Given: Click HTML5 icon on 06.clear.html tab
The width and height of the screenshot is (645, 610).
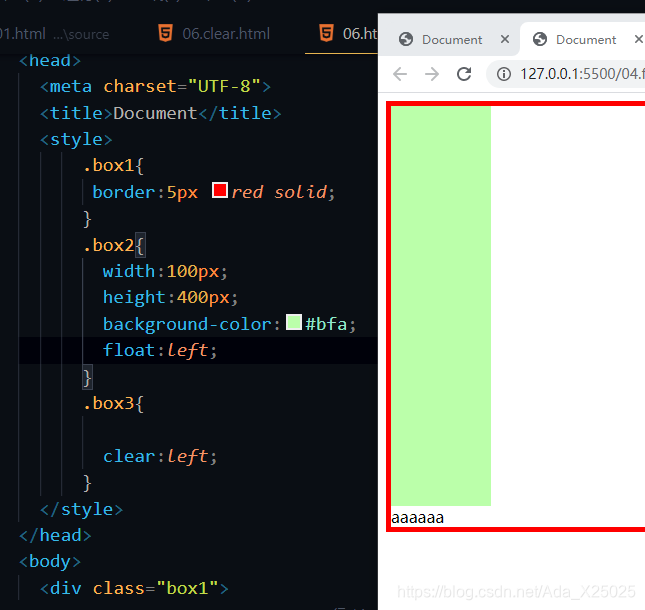Looking at the screenshot, I should (x=165, y=33).
